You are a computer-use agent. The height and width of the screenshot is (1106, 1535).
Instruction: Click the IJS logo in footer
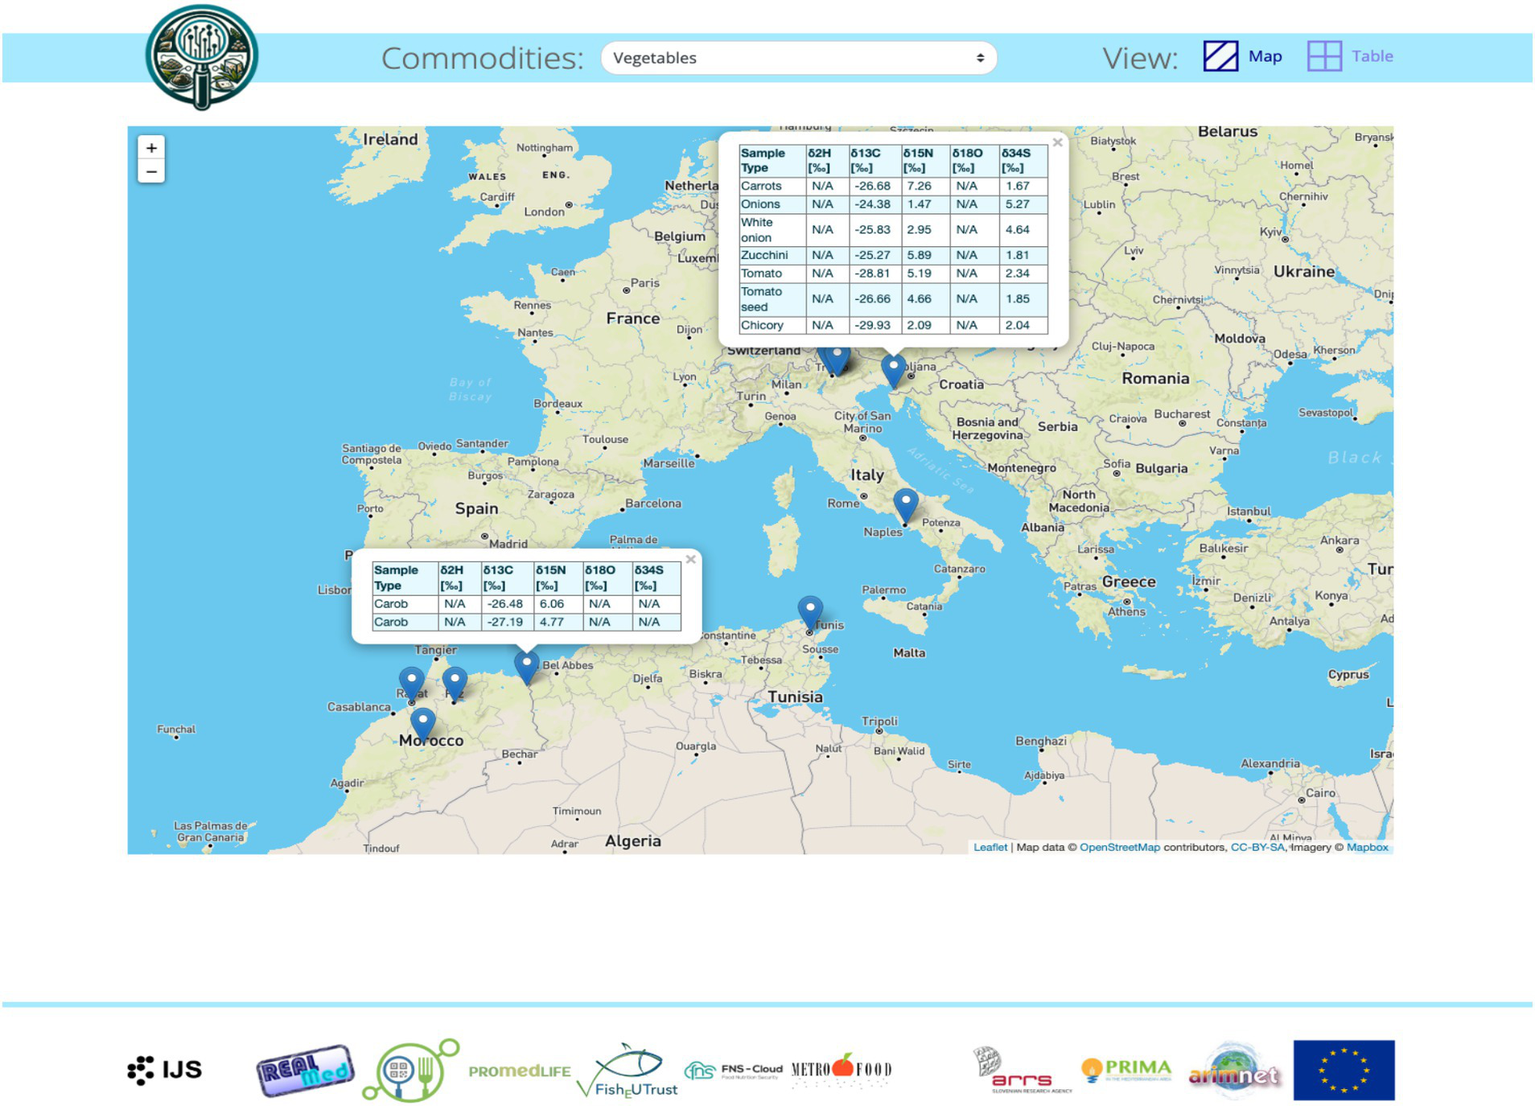(165, 1070)
